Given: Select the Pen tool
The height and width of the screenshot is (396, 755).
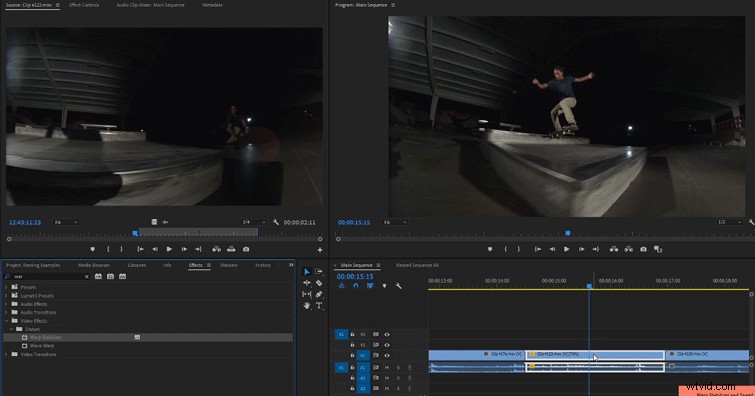Looking at the screenshot, I should 319,294.
